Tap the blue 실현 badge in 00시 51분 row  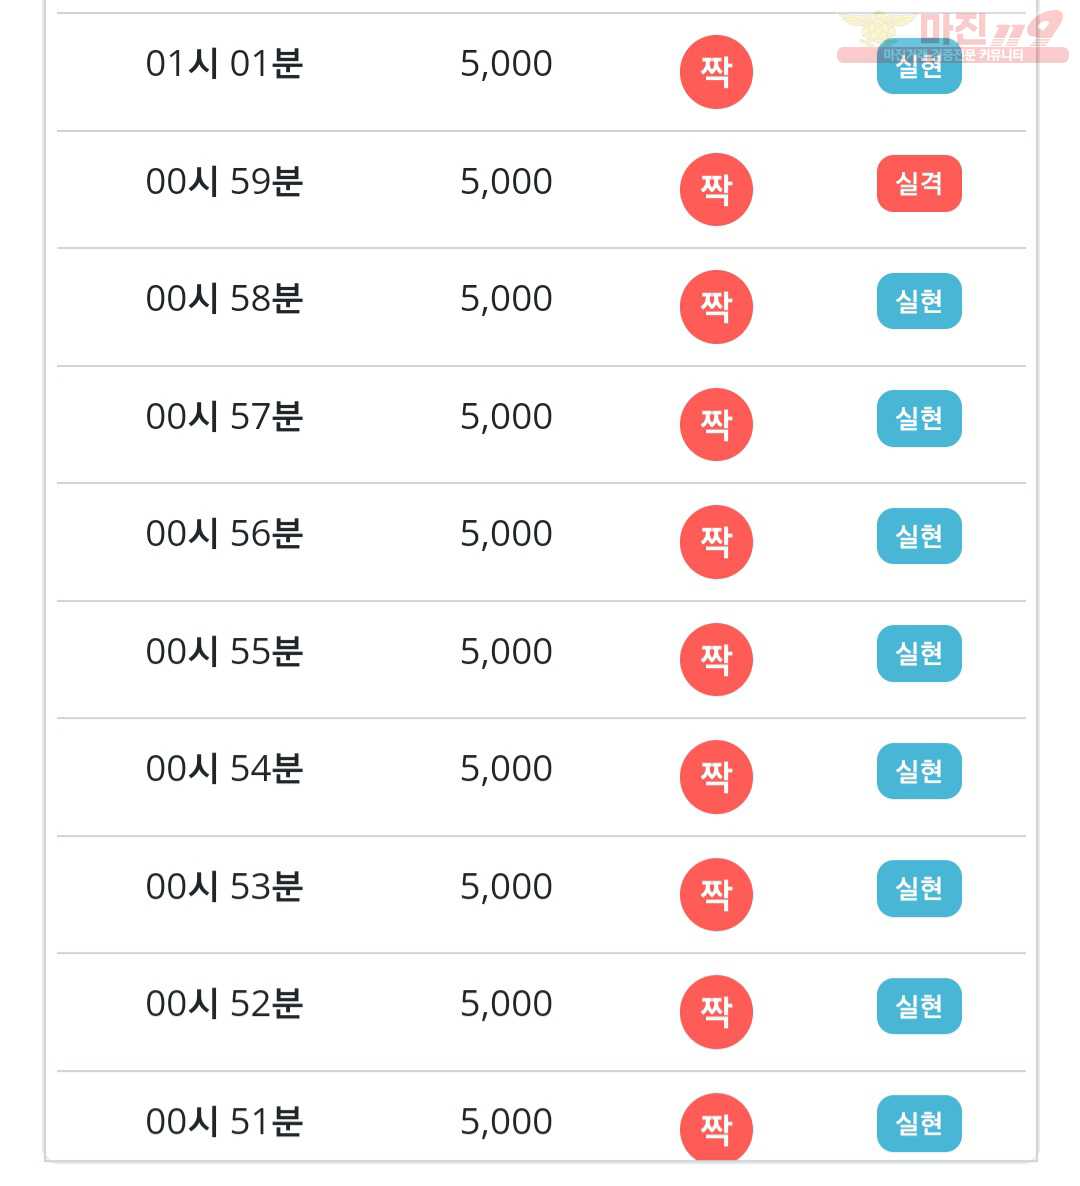click(919, 1123)
